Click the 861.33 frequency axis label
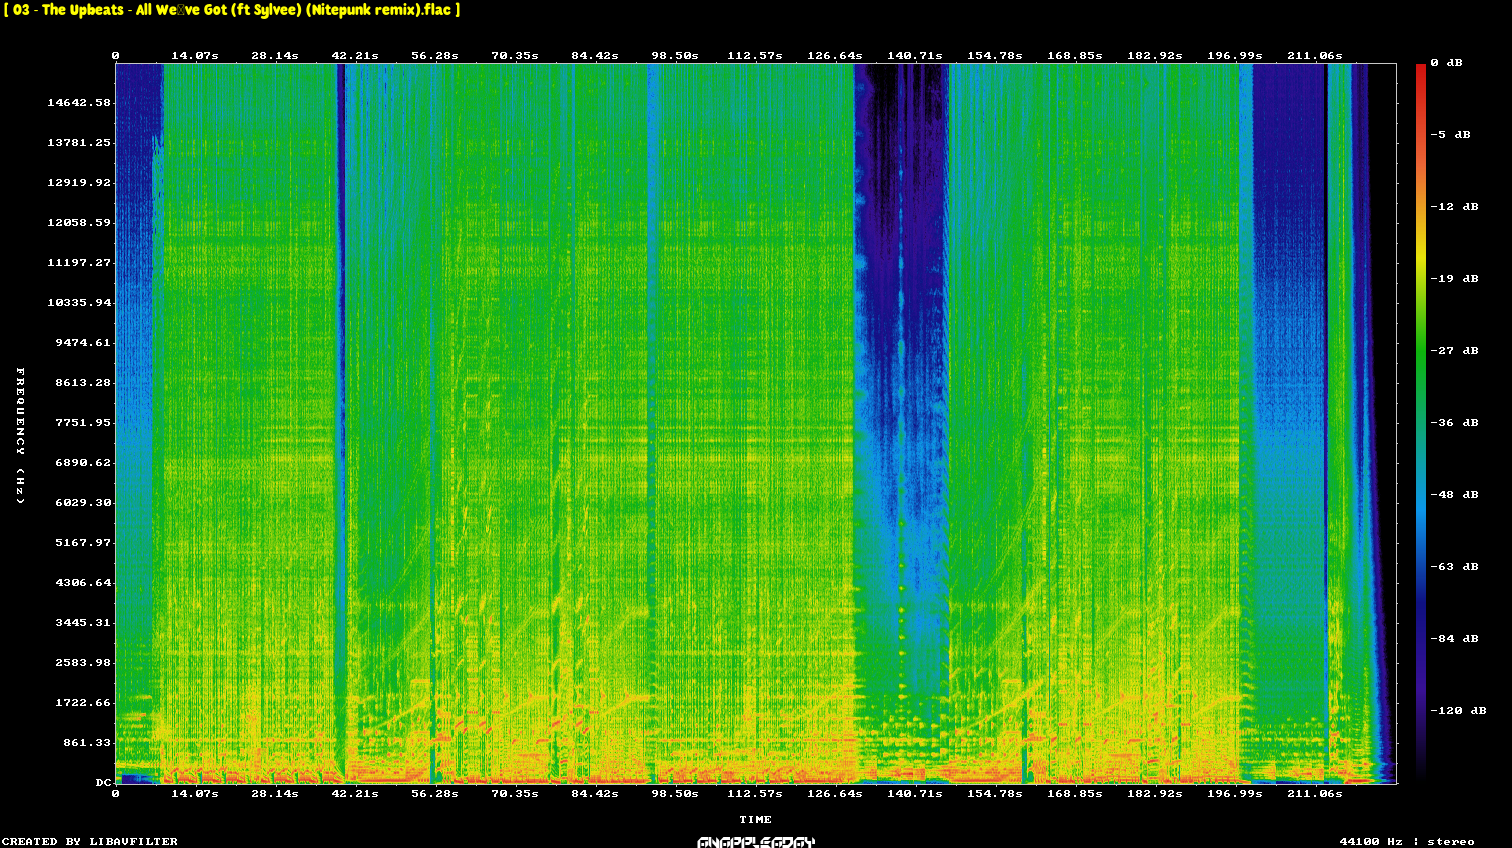 click(87, 743)
